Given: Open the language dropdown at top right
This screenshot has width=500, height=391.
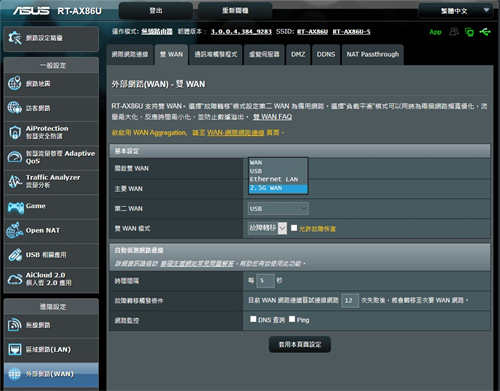Looking at the screenshot, I should 456,11.
